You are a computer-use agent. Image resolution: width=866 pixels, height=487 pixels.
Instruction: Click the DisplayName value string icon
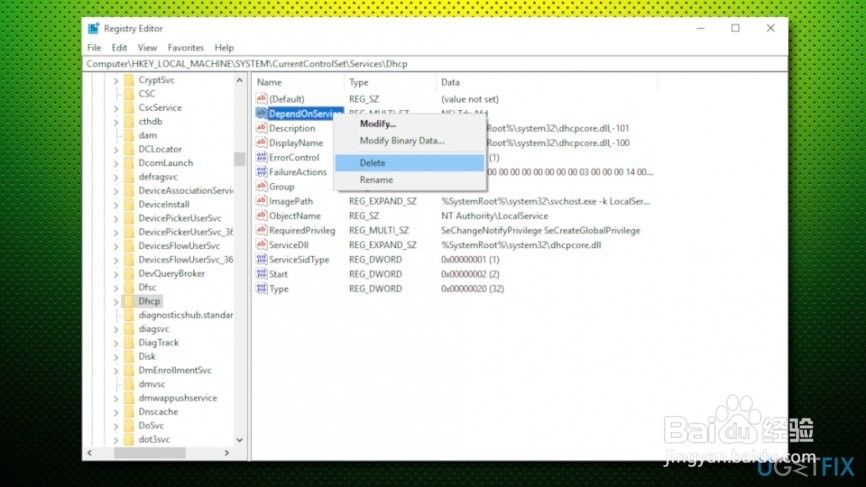pos(262,142)
